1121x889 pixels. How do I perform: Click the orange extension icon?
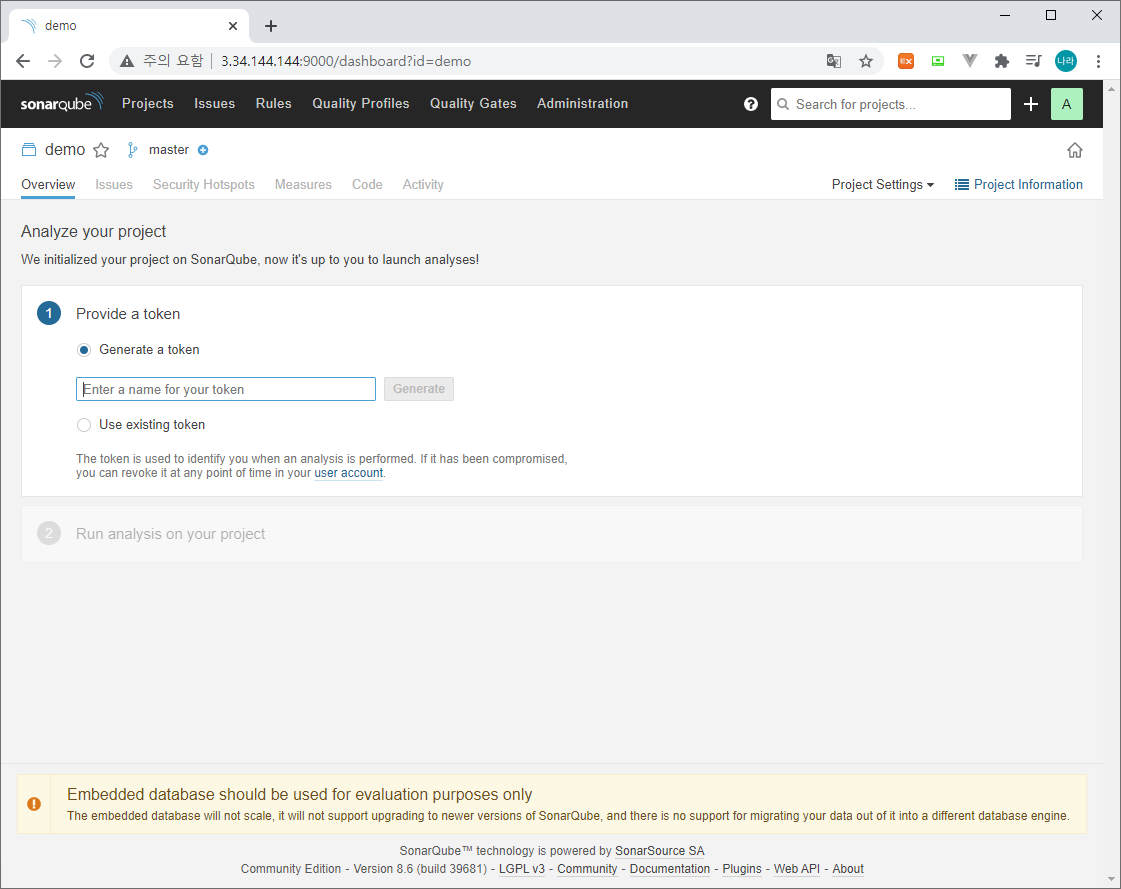(x=906, y=61)
